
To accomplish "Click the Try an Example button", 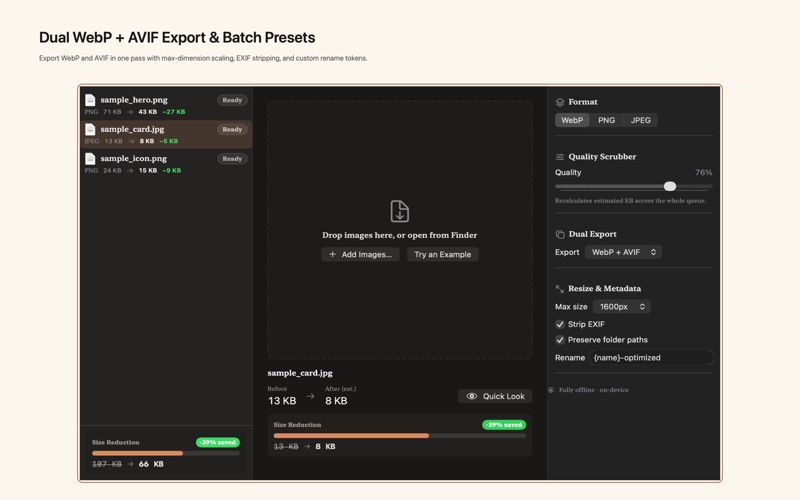I will click(442, 254).
